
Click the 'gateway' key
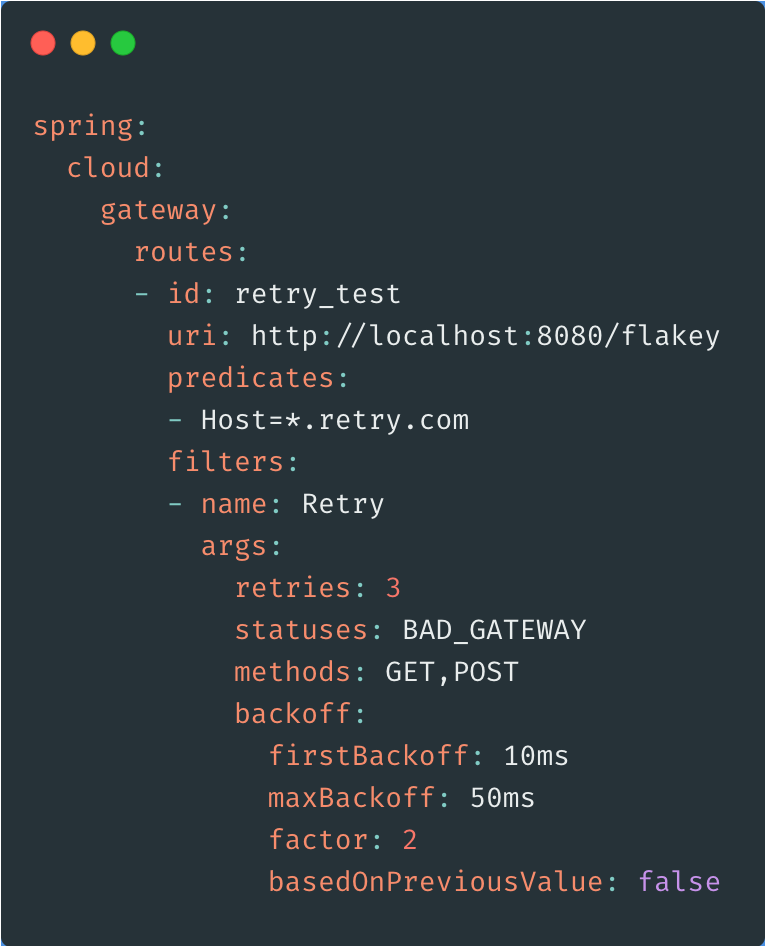coord(159,210)
